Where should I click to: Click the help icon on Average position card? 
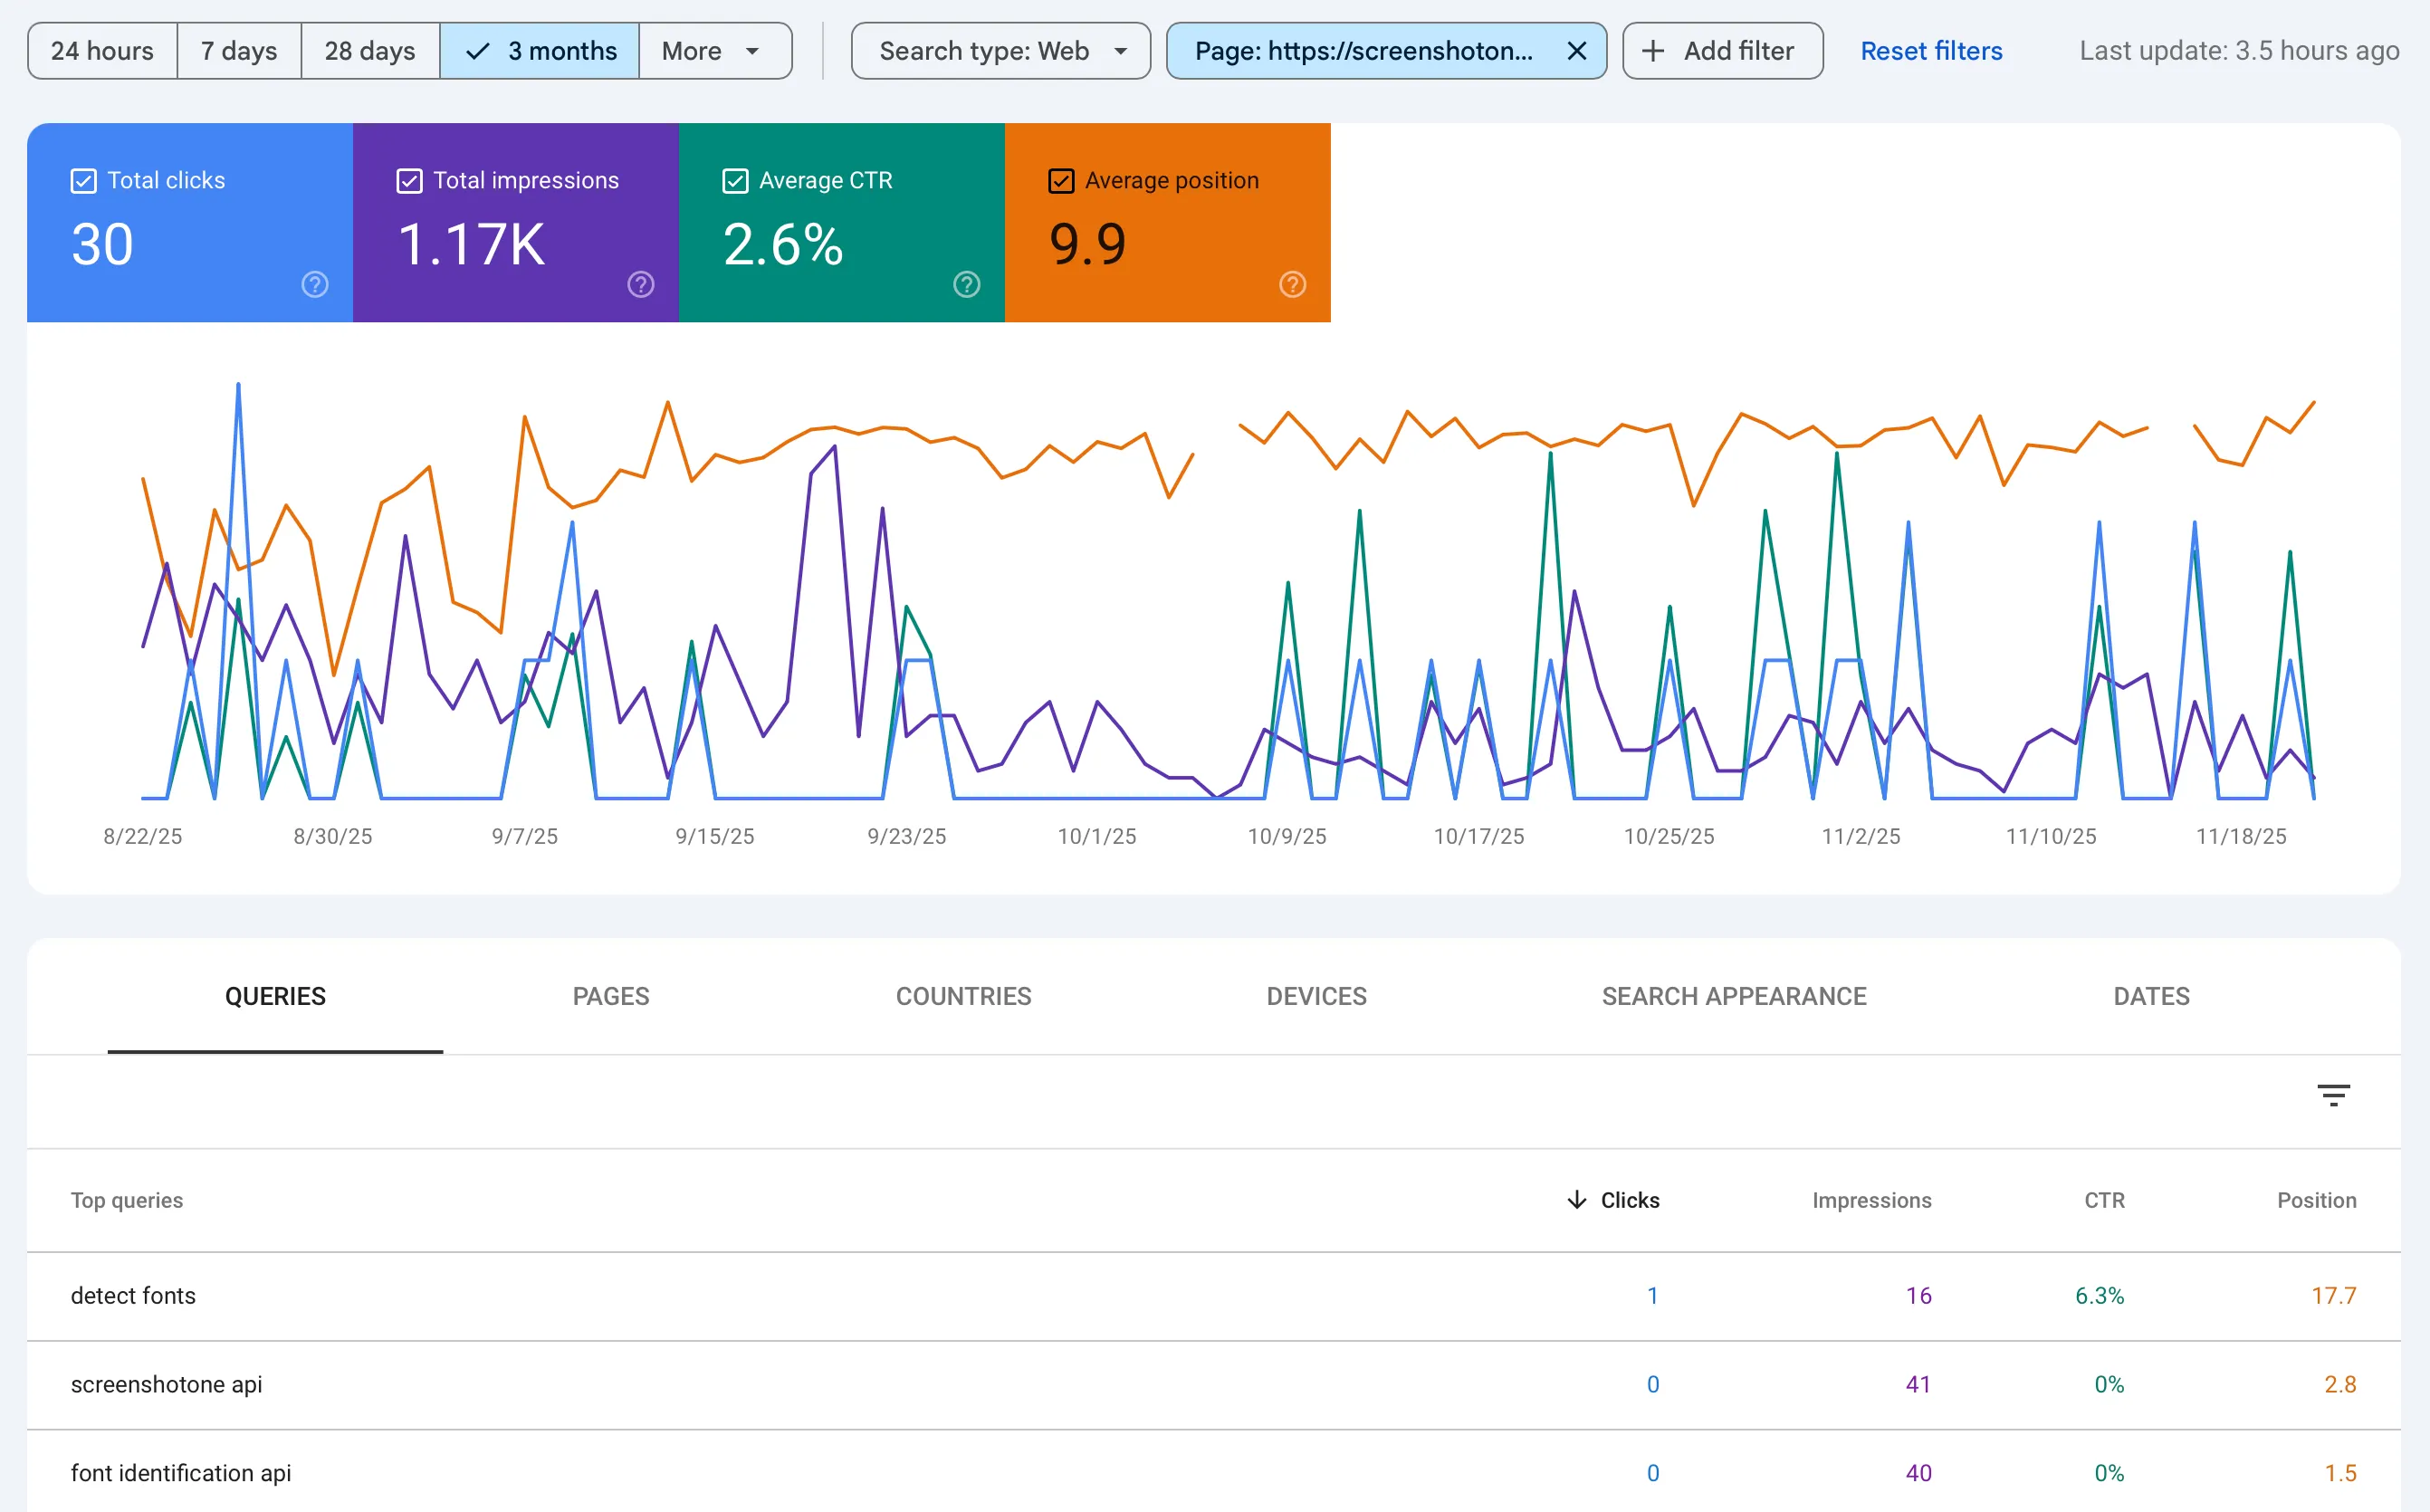pyautogui.click(x=1292, y=284)
